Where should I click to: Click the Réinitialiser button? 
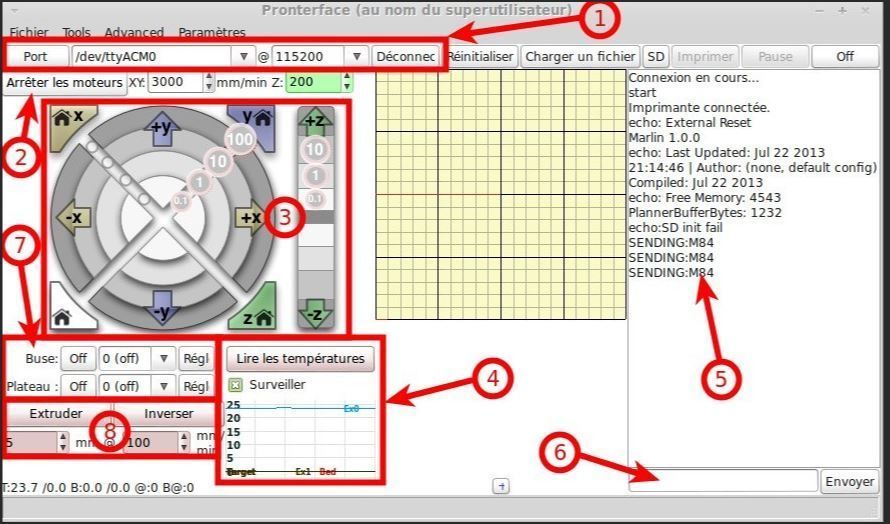pos(481,57)
